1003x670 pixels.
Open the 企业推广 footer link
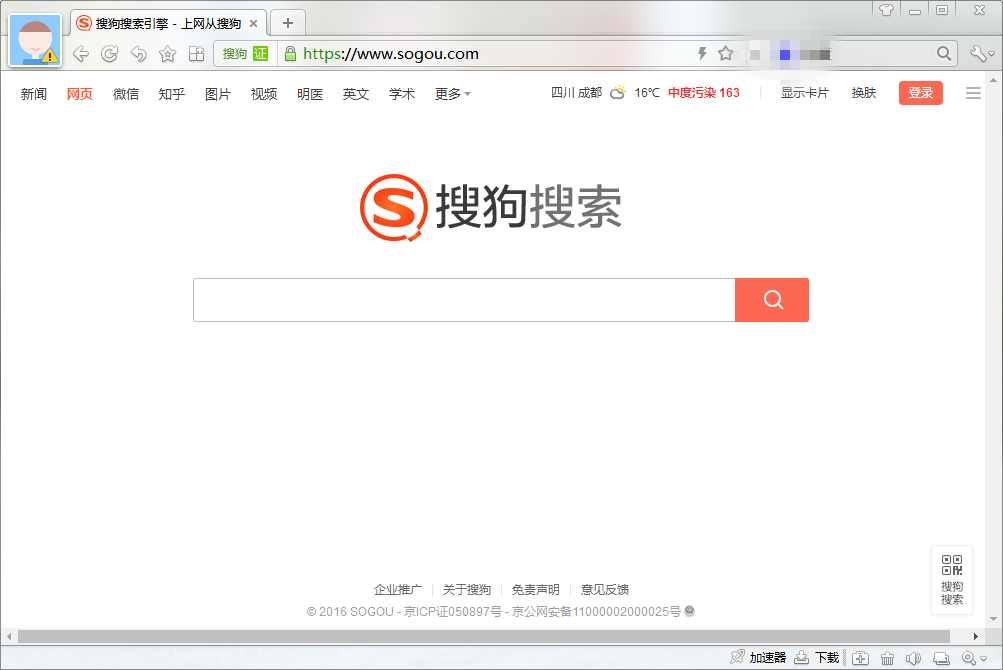click(x=398, y=589)
